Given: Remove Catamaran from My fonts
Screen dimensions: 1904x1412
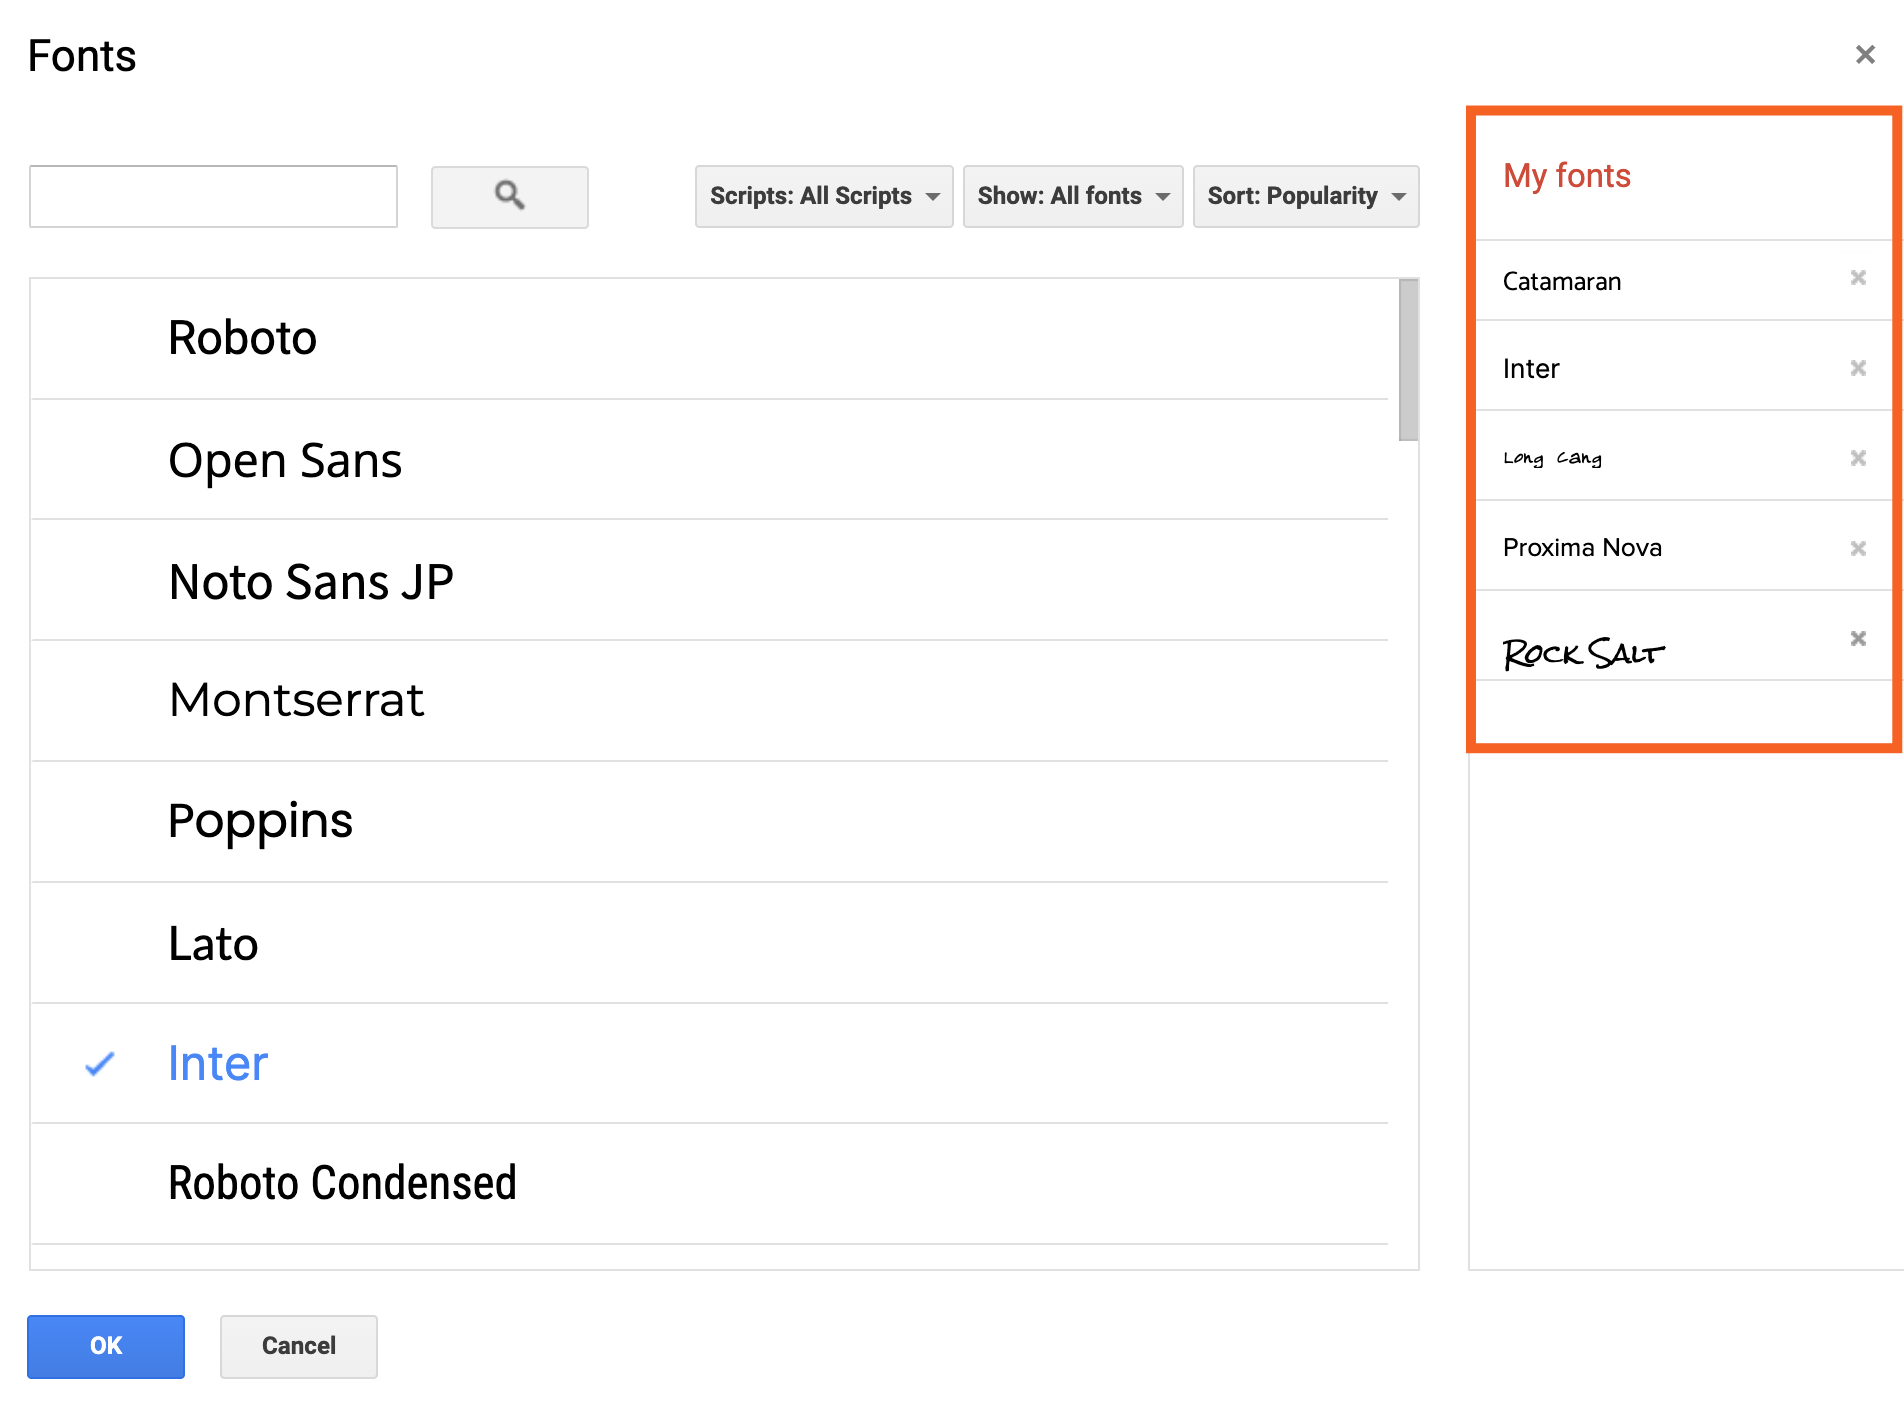Looking at the screenshot, I should (x=1858, y=278).
